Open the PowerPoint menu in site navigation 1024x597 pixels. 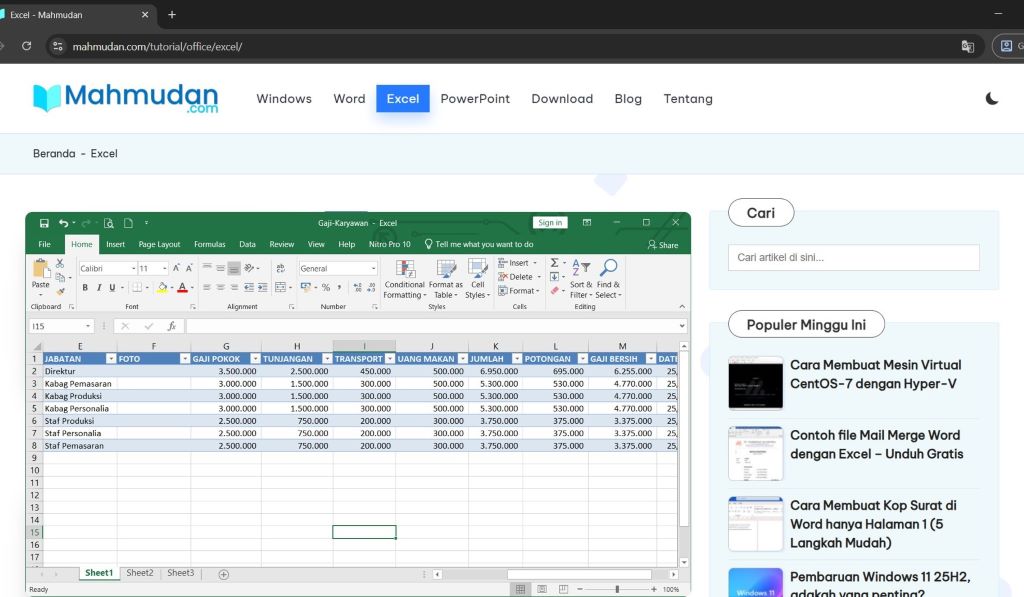pos(475,98)
